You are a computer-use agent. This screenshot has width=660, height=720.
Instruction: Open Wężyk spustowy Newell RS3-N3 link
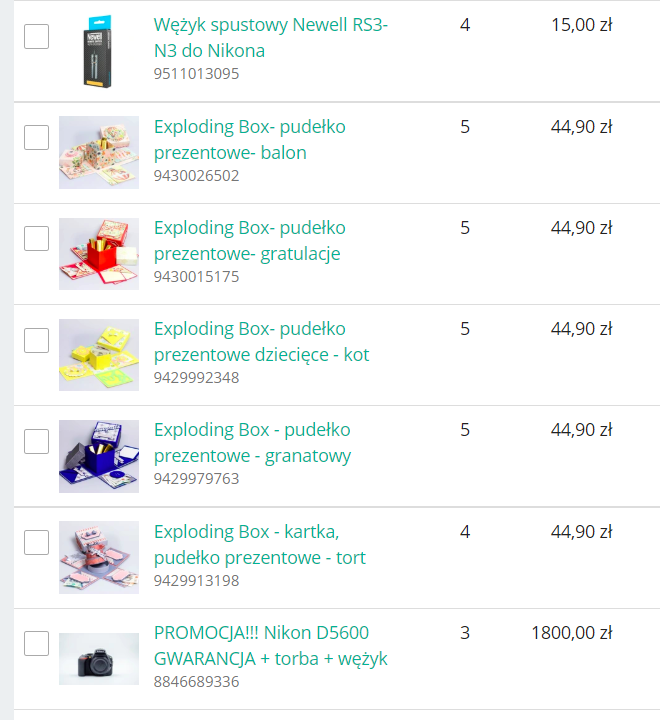click(x=270, y=38)
